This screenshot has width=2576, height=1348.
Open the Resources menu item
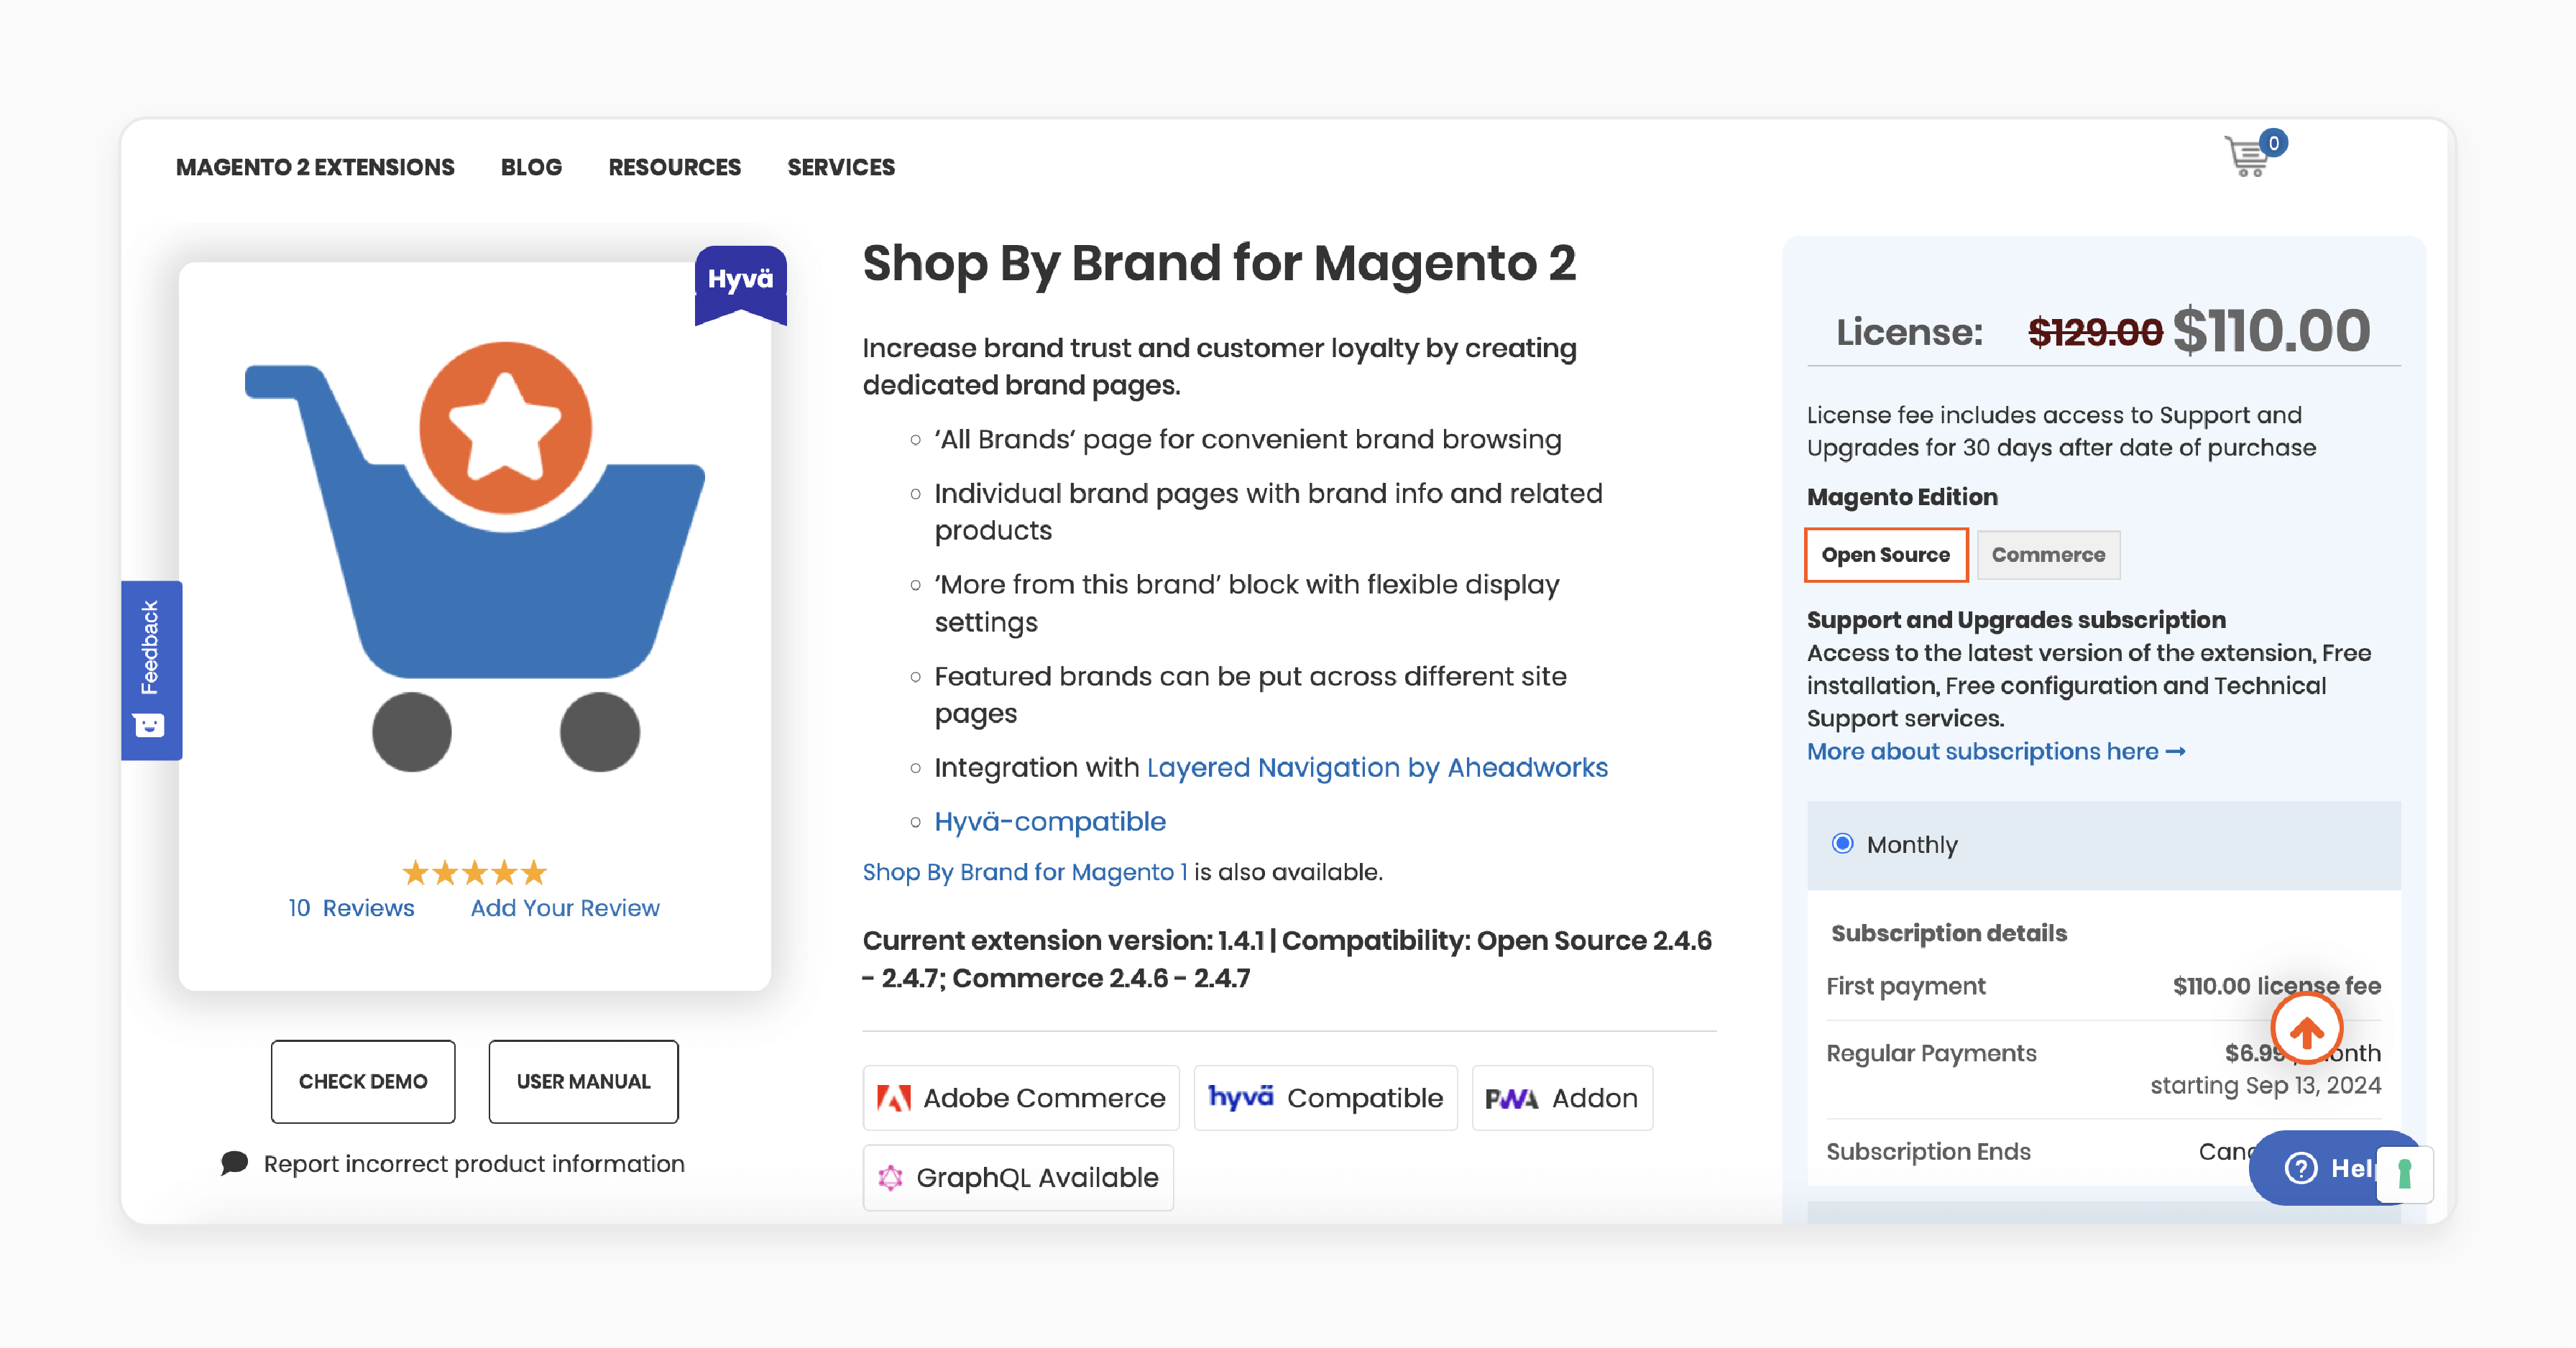[674, 167]
